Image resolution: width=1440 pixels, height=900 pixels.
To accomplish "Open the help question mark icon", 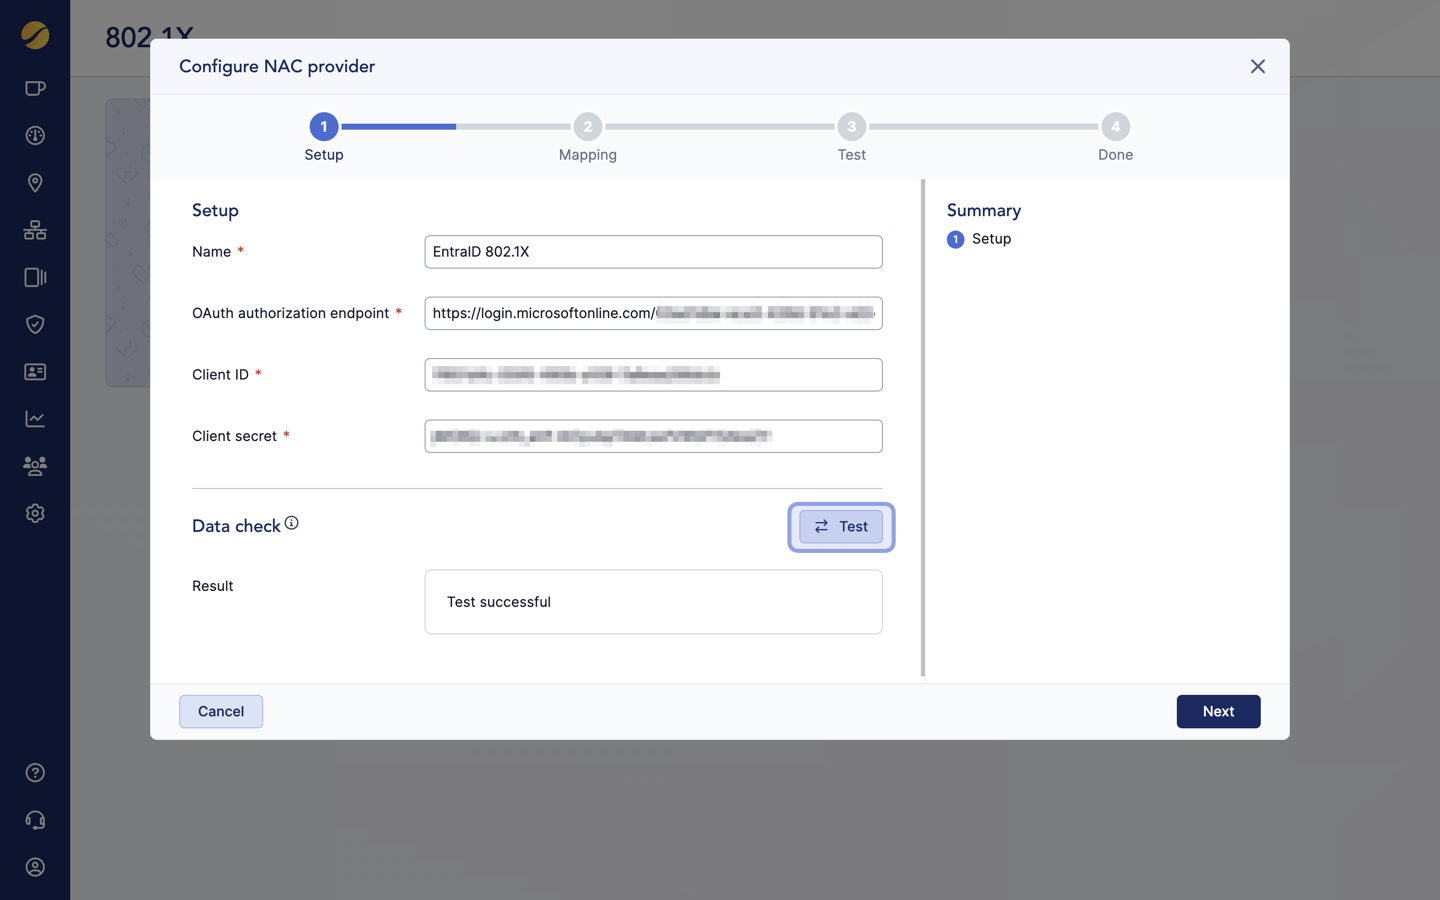I will click(x=35, y=773).
